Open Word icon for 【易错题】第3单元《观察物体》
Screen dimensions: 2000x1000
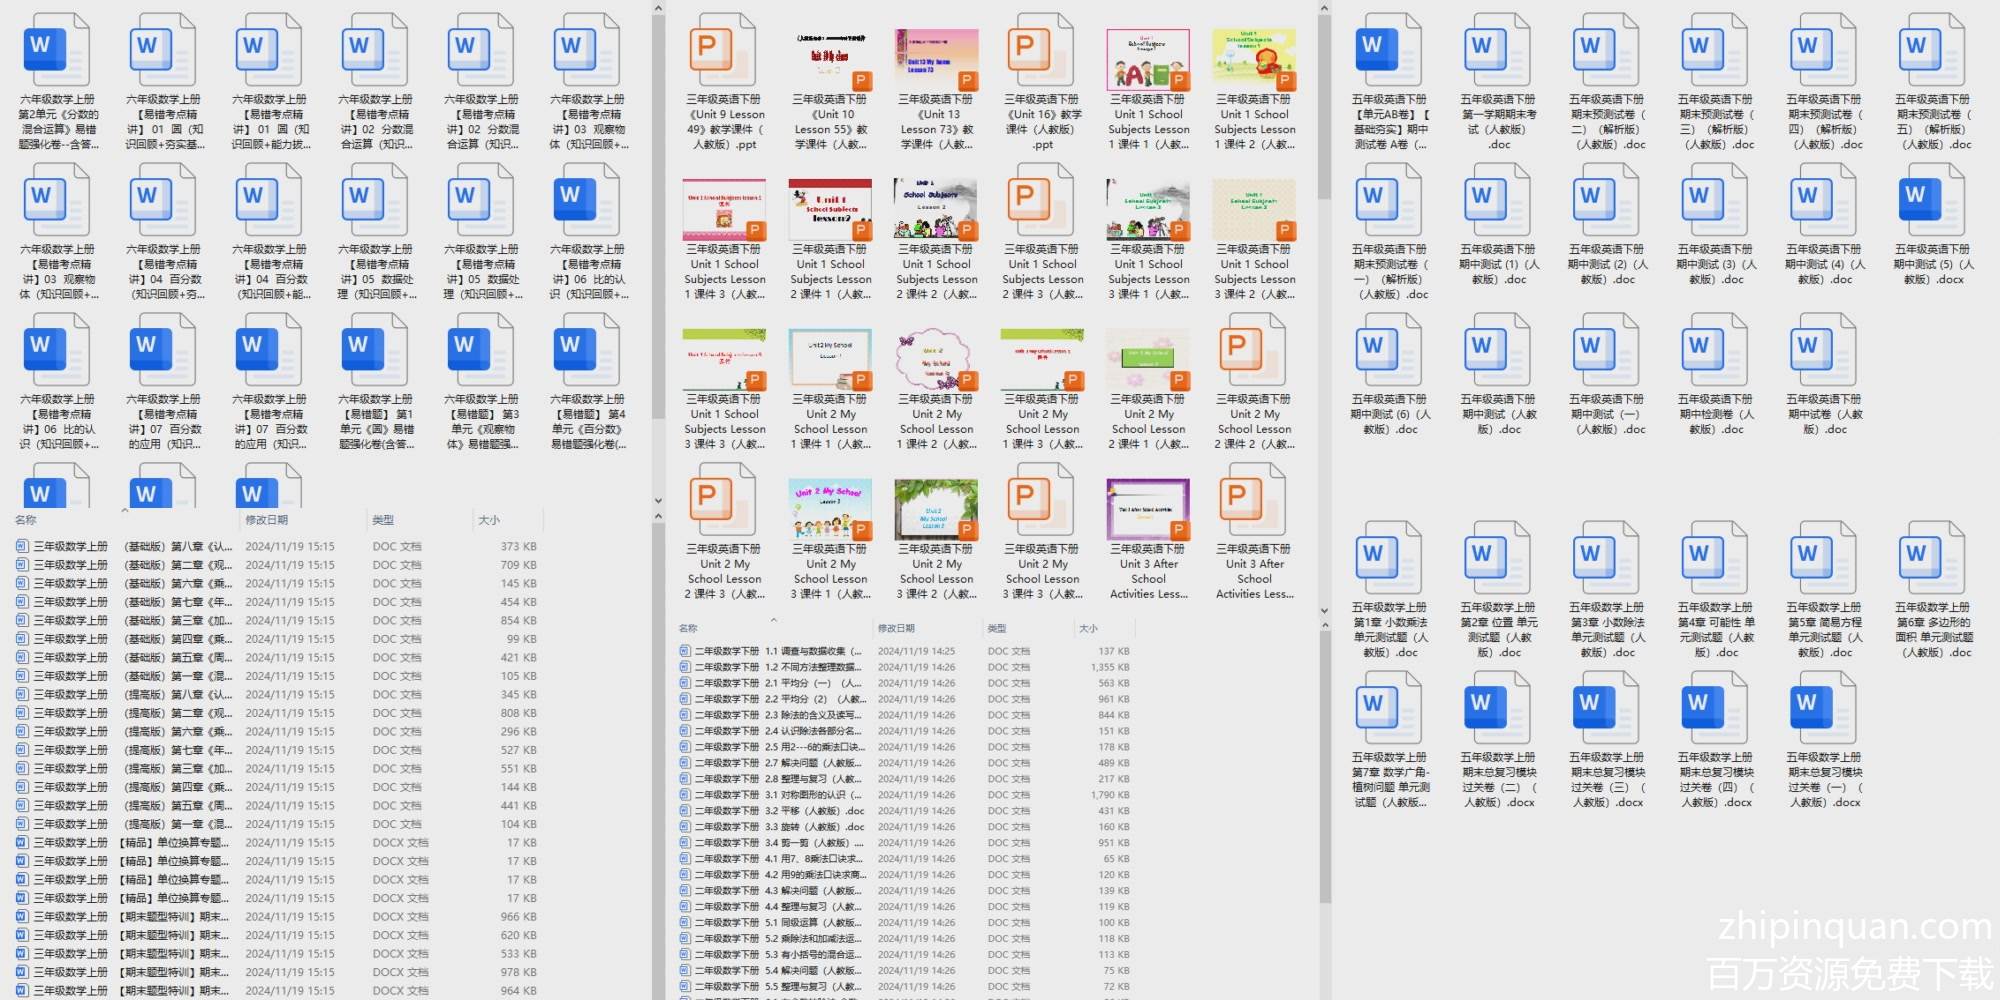click(480, 350)
